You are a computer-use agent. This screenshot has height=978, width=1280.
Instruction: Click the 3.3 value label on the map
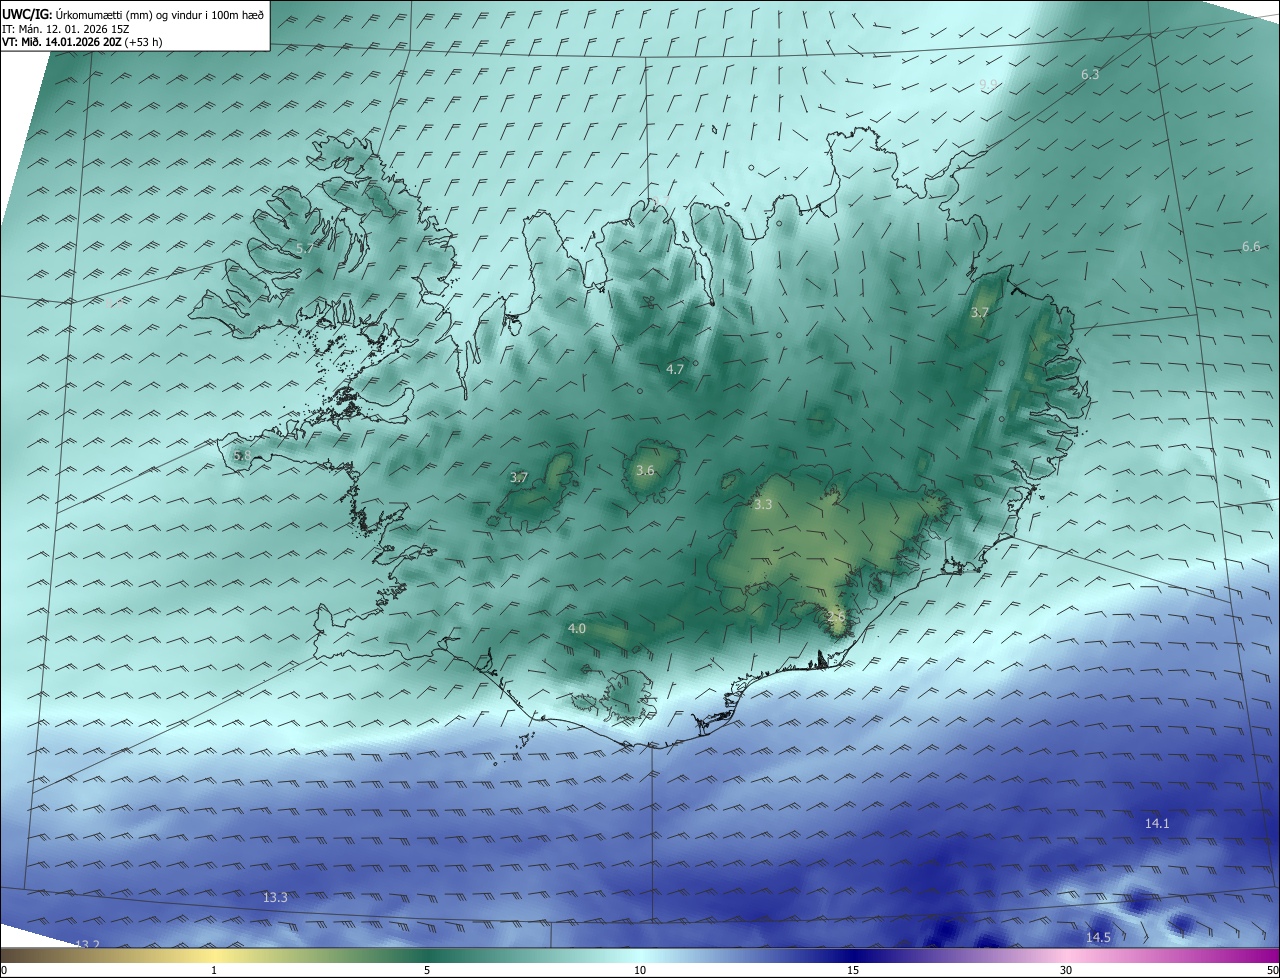[763, 505]
